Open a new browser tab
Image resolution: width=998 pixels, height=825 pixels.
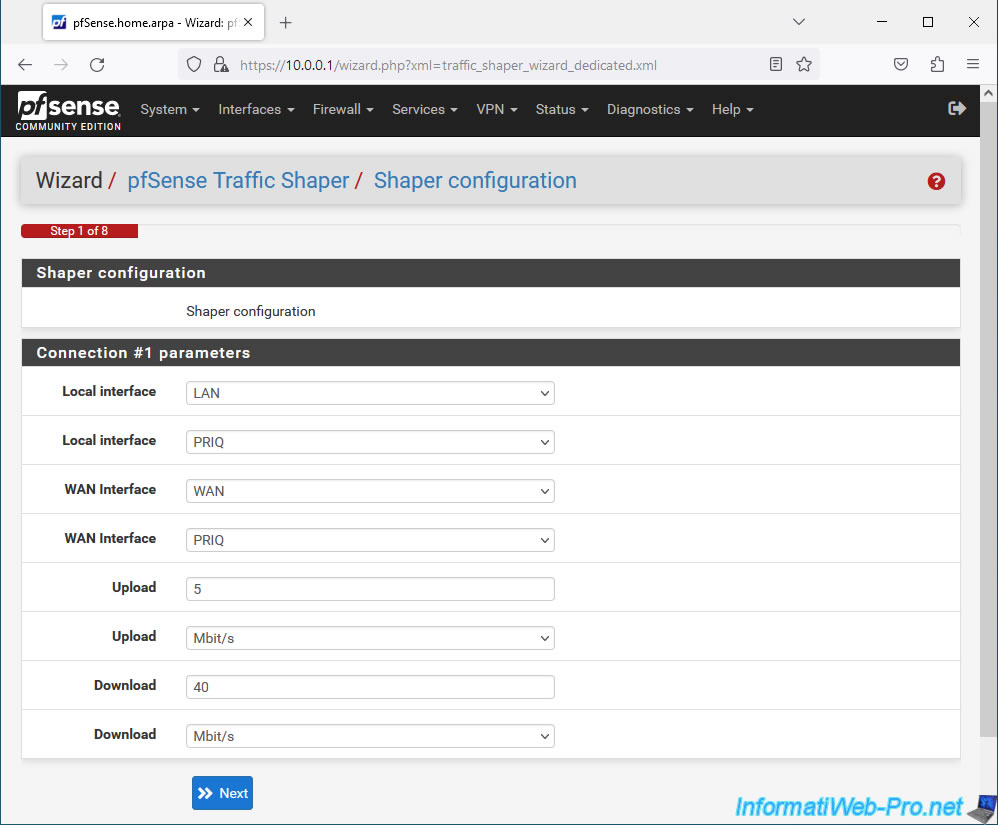[286, 23]
